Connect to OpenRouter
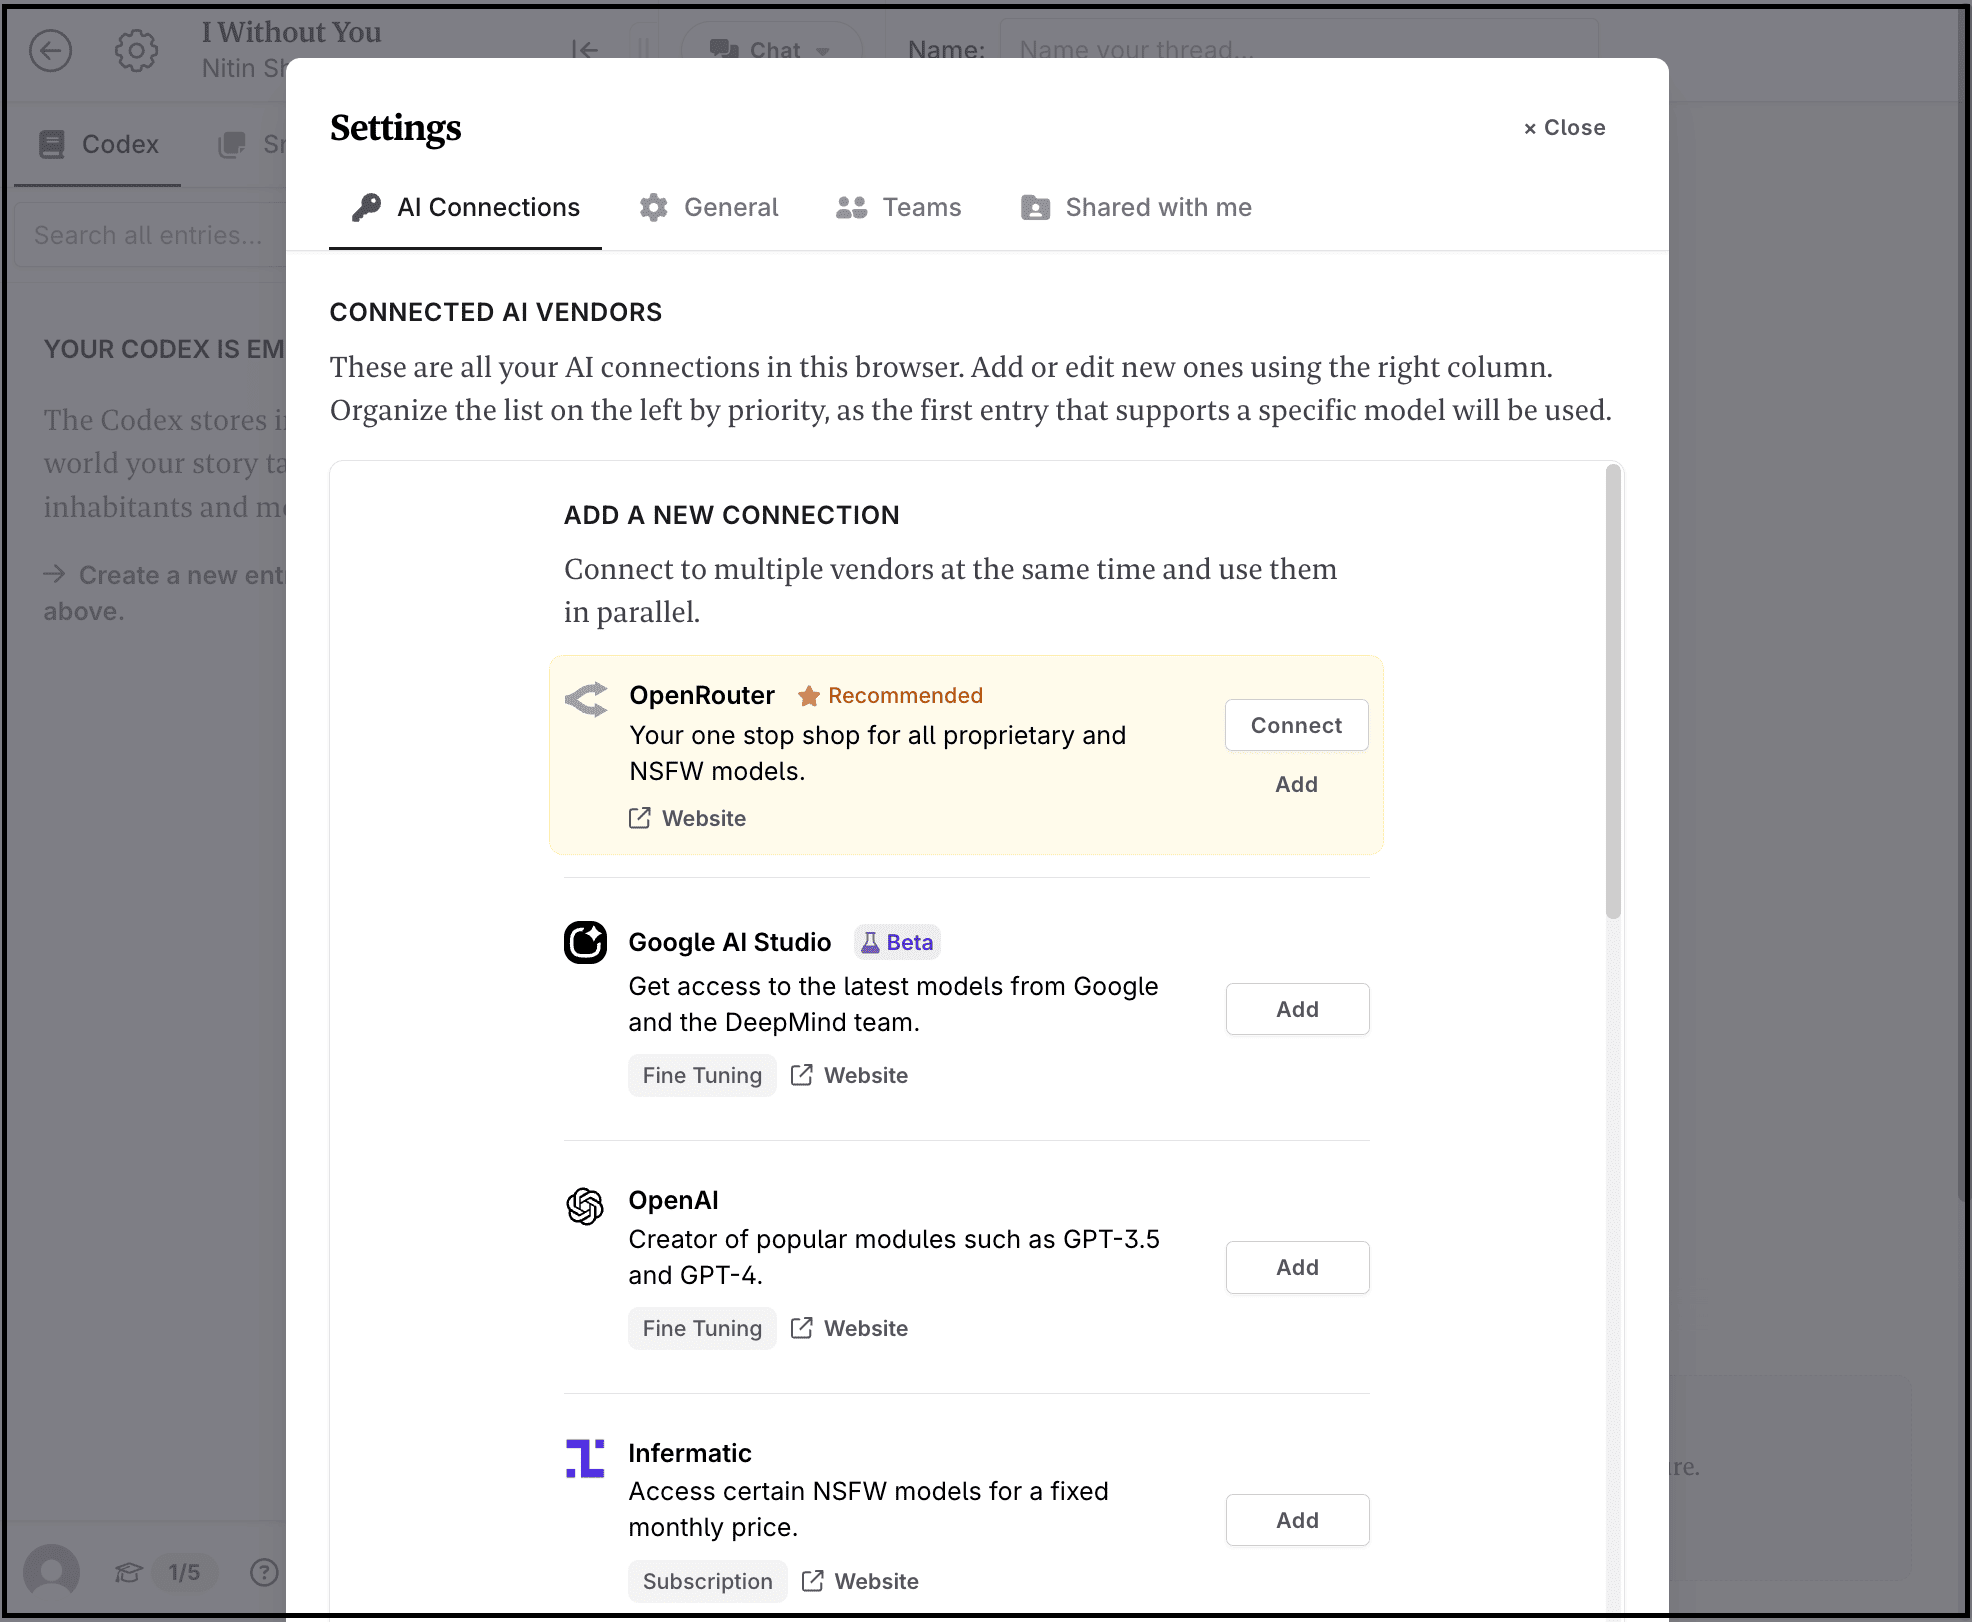The width and height of the screenshot is (1972, 1622). [x=1297, y=725]
